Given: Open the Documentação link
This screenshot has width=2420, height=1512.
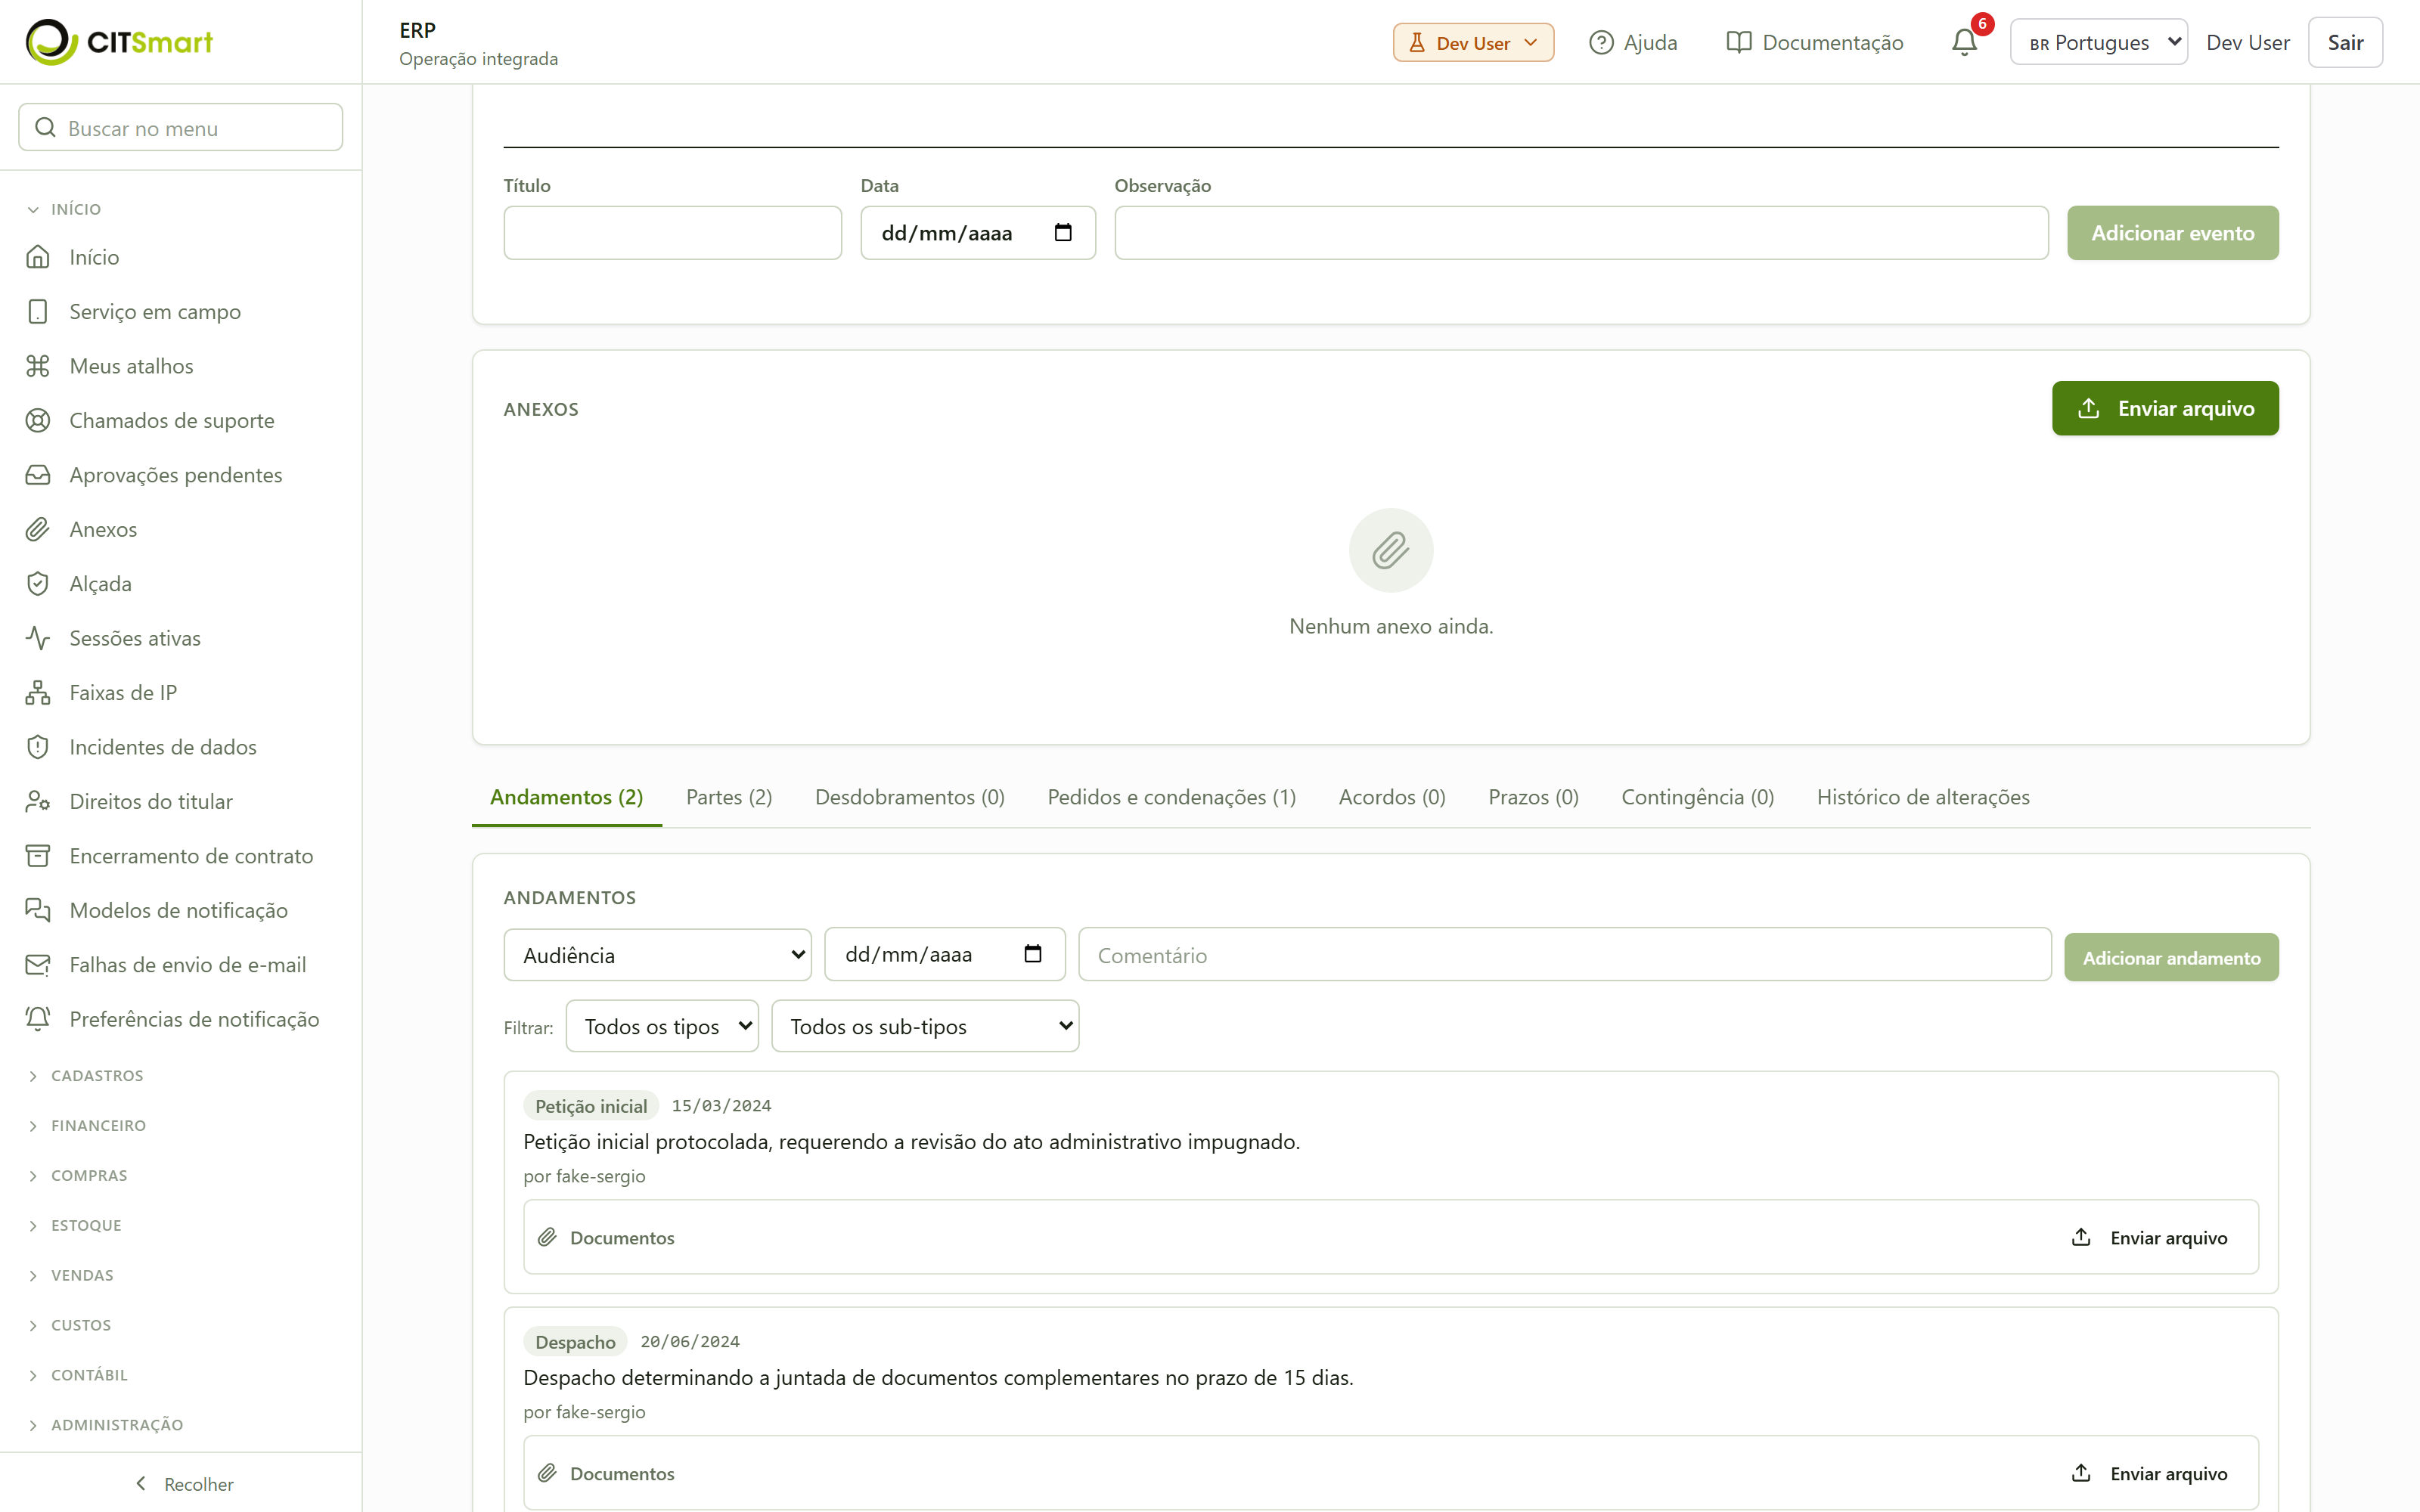Looking at the screenshot, I should tap(1814, 42).
